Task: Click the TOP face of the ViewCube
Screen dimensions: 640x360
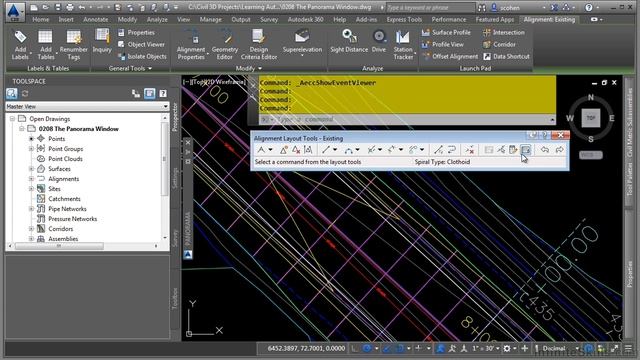Action: click(x=591, y=118)
